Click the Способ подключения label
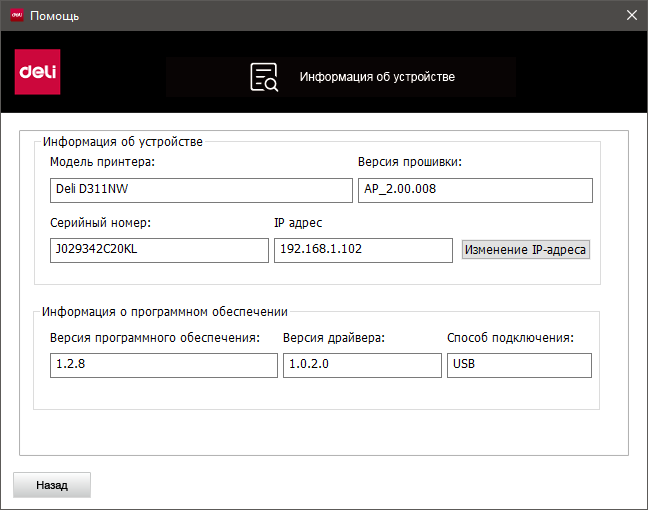This screenshot has width=648, height=510. click(x=510, y=338)
